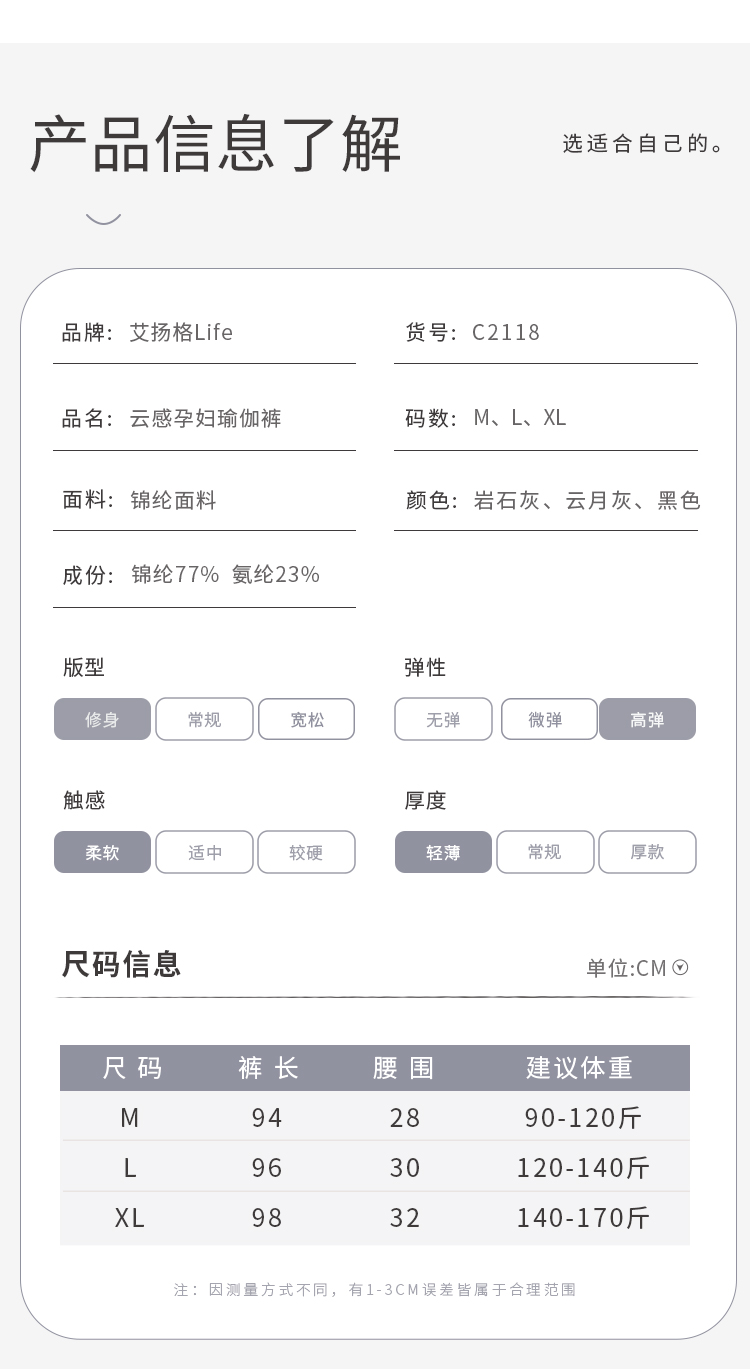Screen dimensions: 750x1369
Task: Select the 厚款 thickness option
Action: tap(647, 852)
